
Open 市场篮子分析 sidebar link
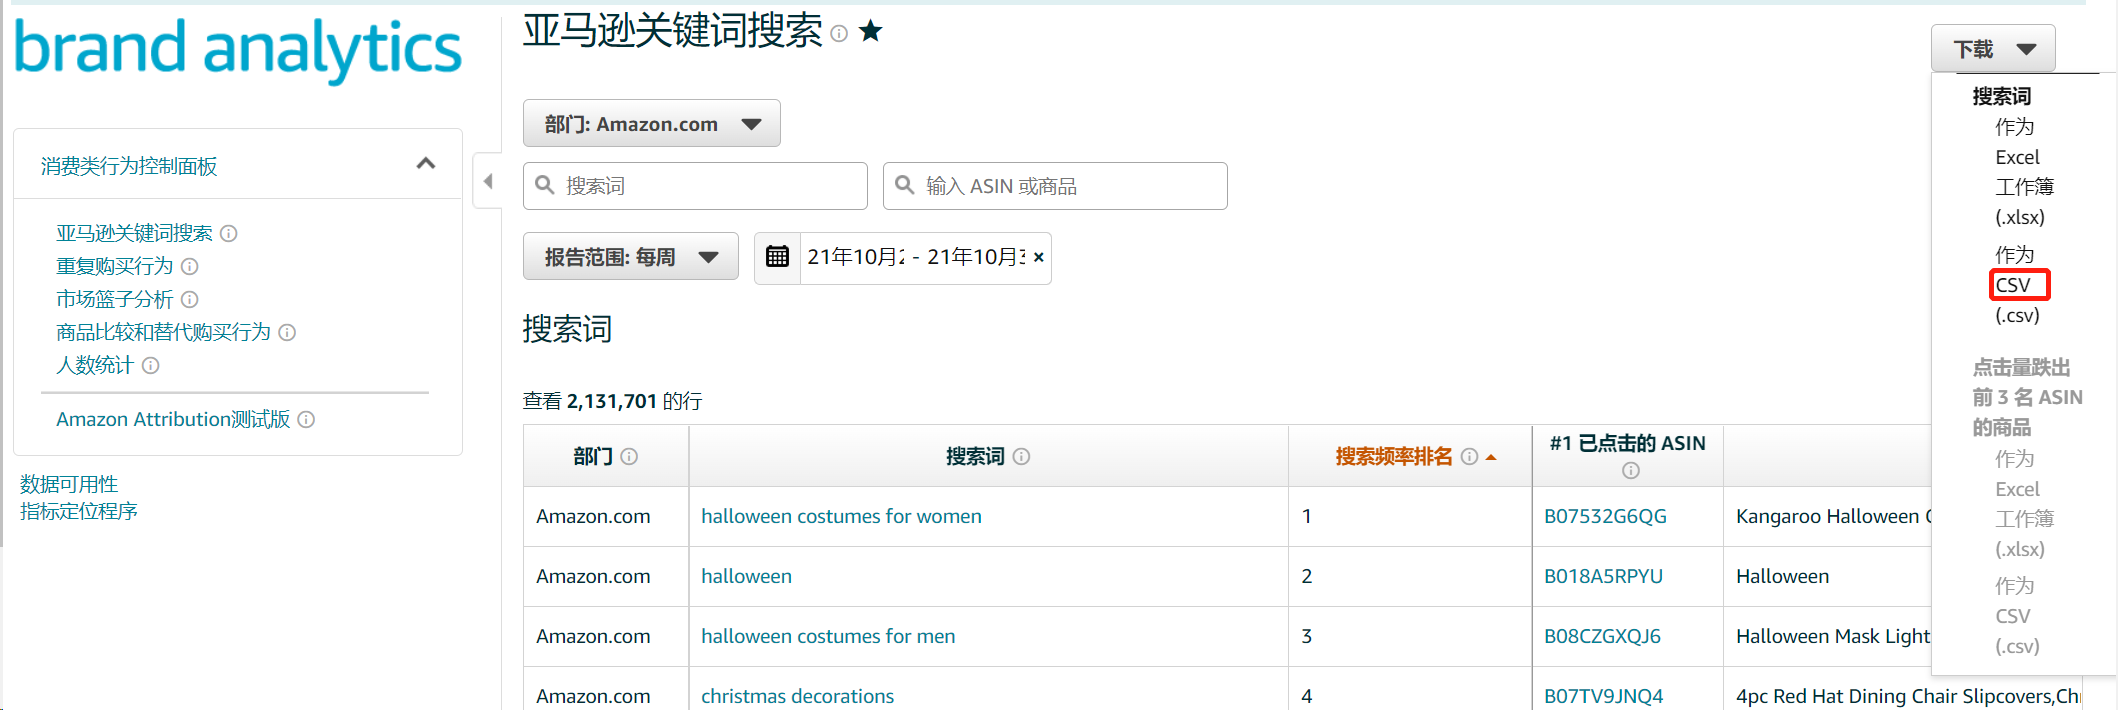pos(115,299)
